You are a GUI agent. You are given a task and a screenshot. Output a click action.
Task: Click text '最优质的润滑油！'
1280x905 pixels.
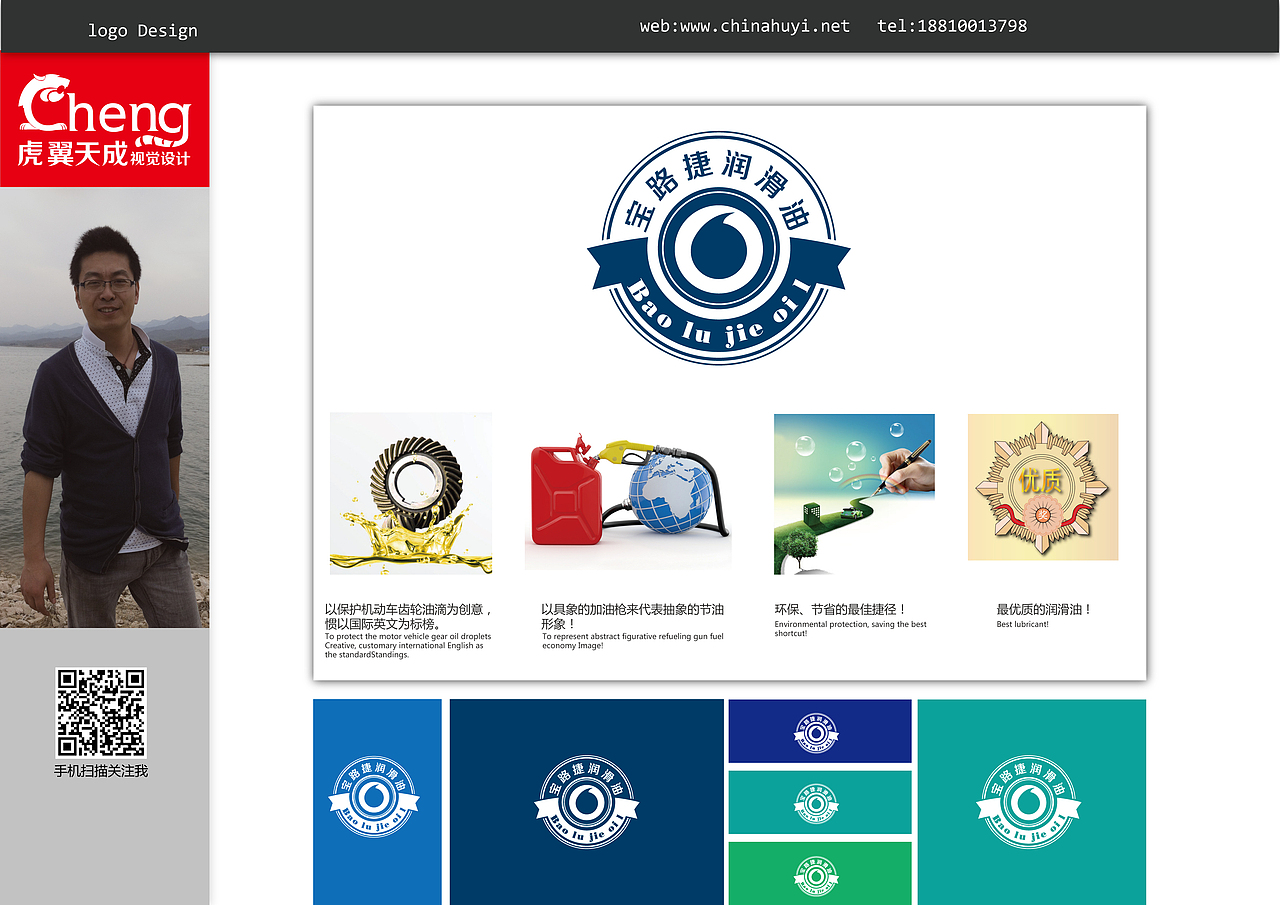tap(1044, 609)
